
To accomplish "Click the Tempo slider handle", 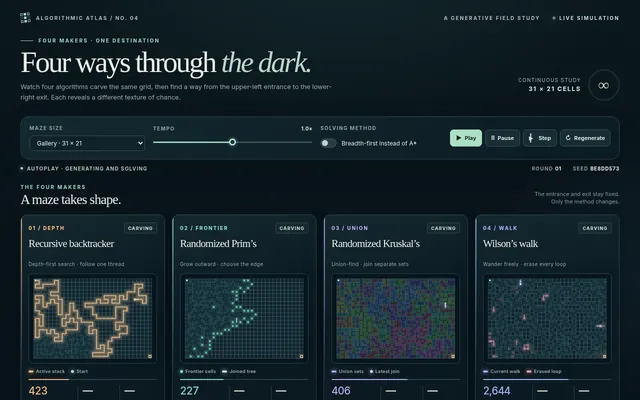I will (x=232, y=142).
